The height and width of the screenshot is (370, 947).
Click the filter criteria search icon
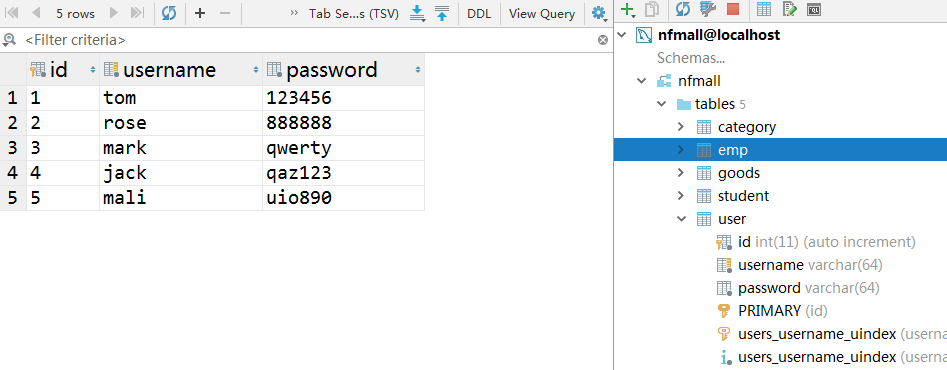9,40
